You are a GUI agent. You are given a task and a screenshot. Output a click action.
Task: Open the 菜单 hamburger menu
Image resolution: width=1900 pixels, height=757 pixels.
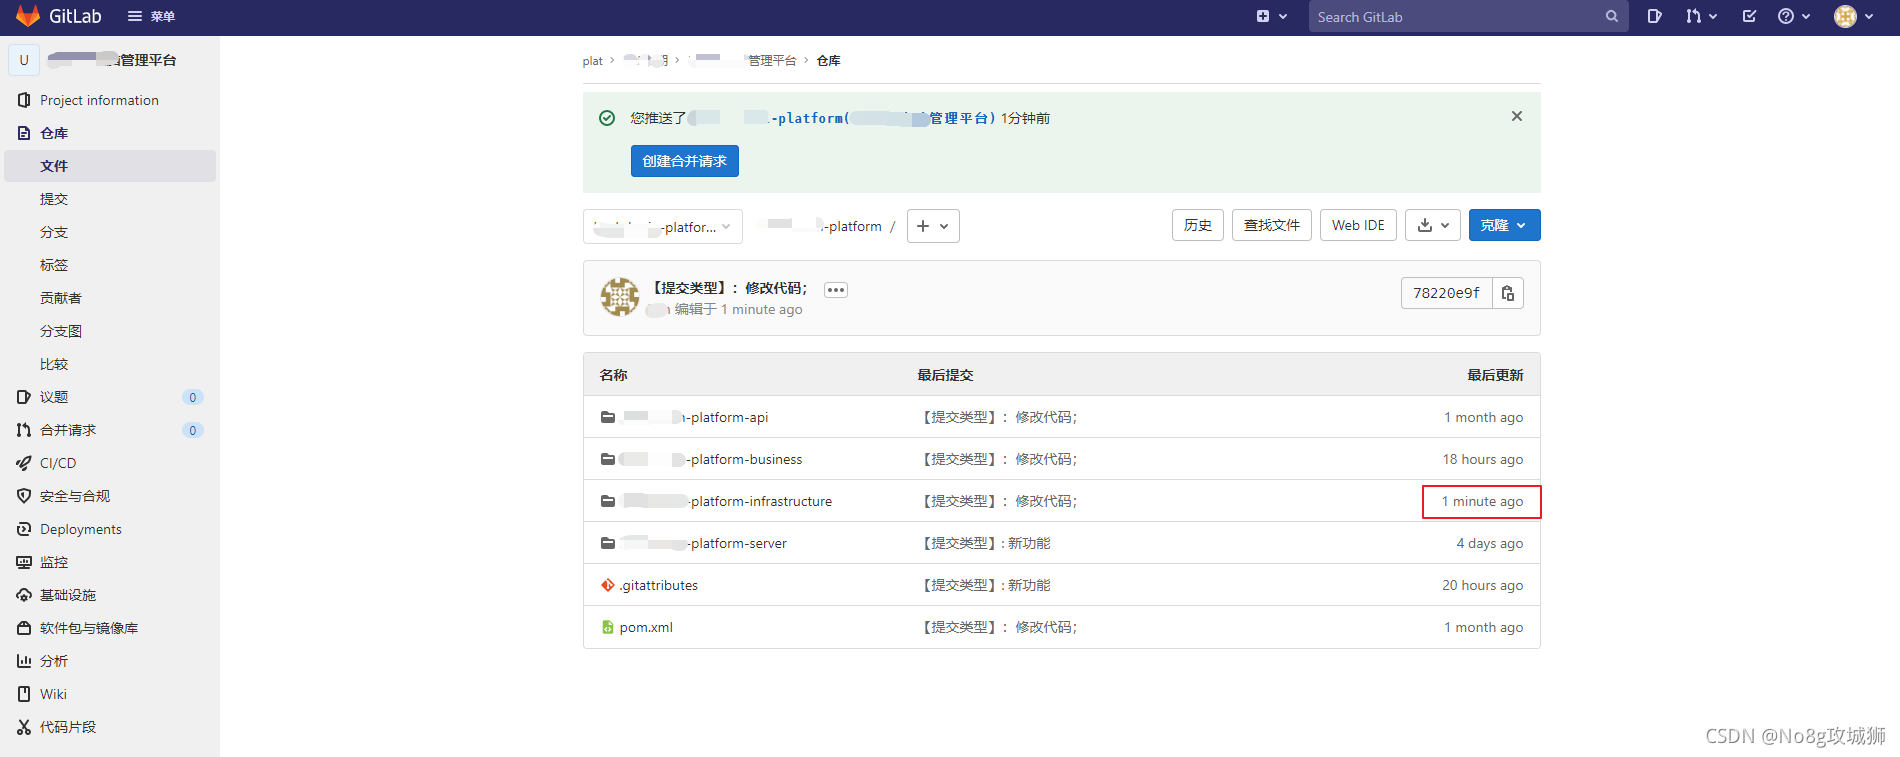click(151, 16)
